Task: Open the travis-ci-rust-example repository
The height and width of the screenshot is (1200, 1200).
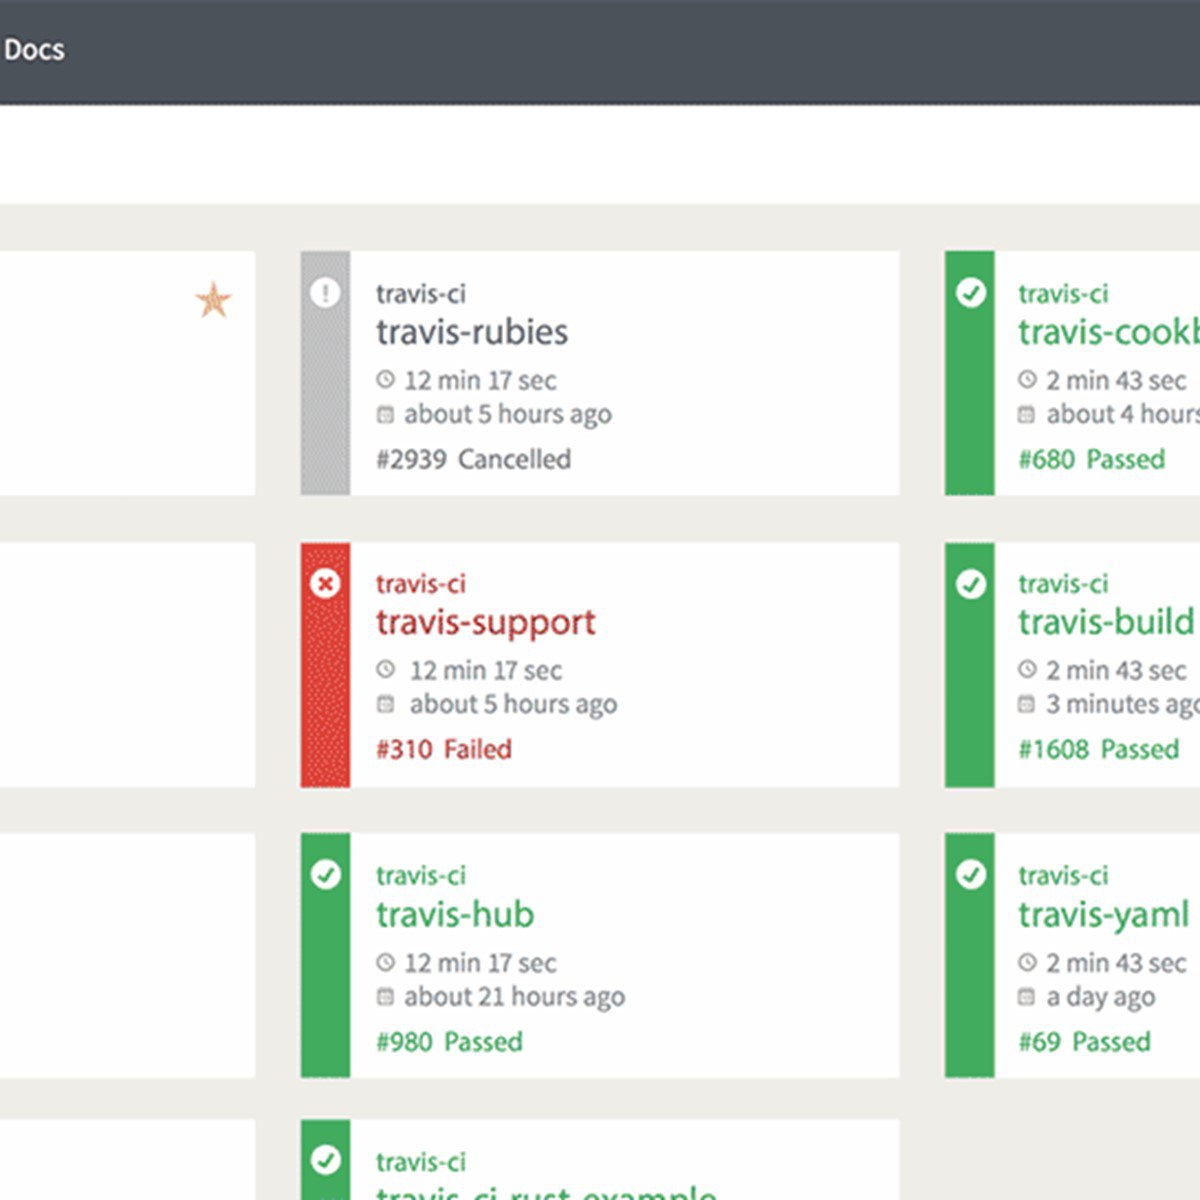Action: pos(546,1191)
